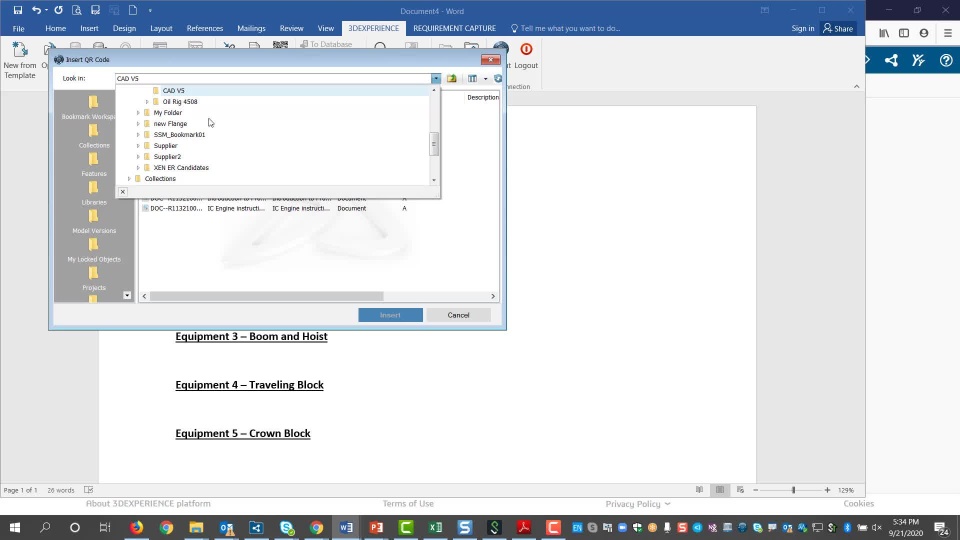Switch to Print Layout view

tap(720, 490)
